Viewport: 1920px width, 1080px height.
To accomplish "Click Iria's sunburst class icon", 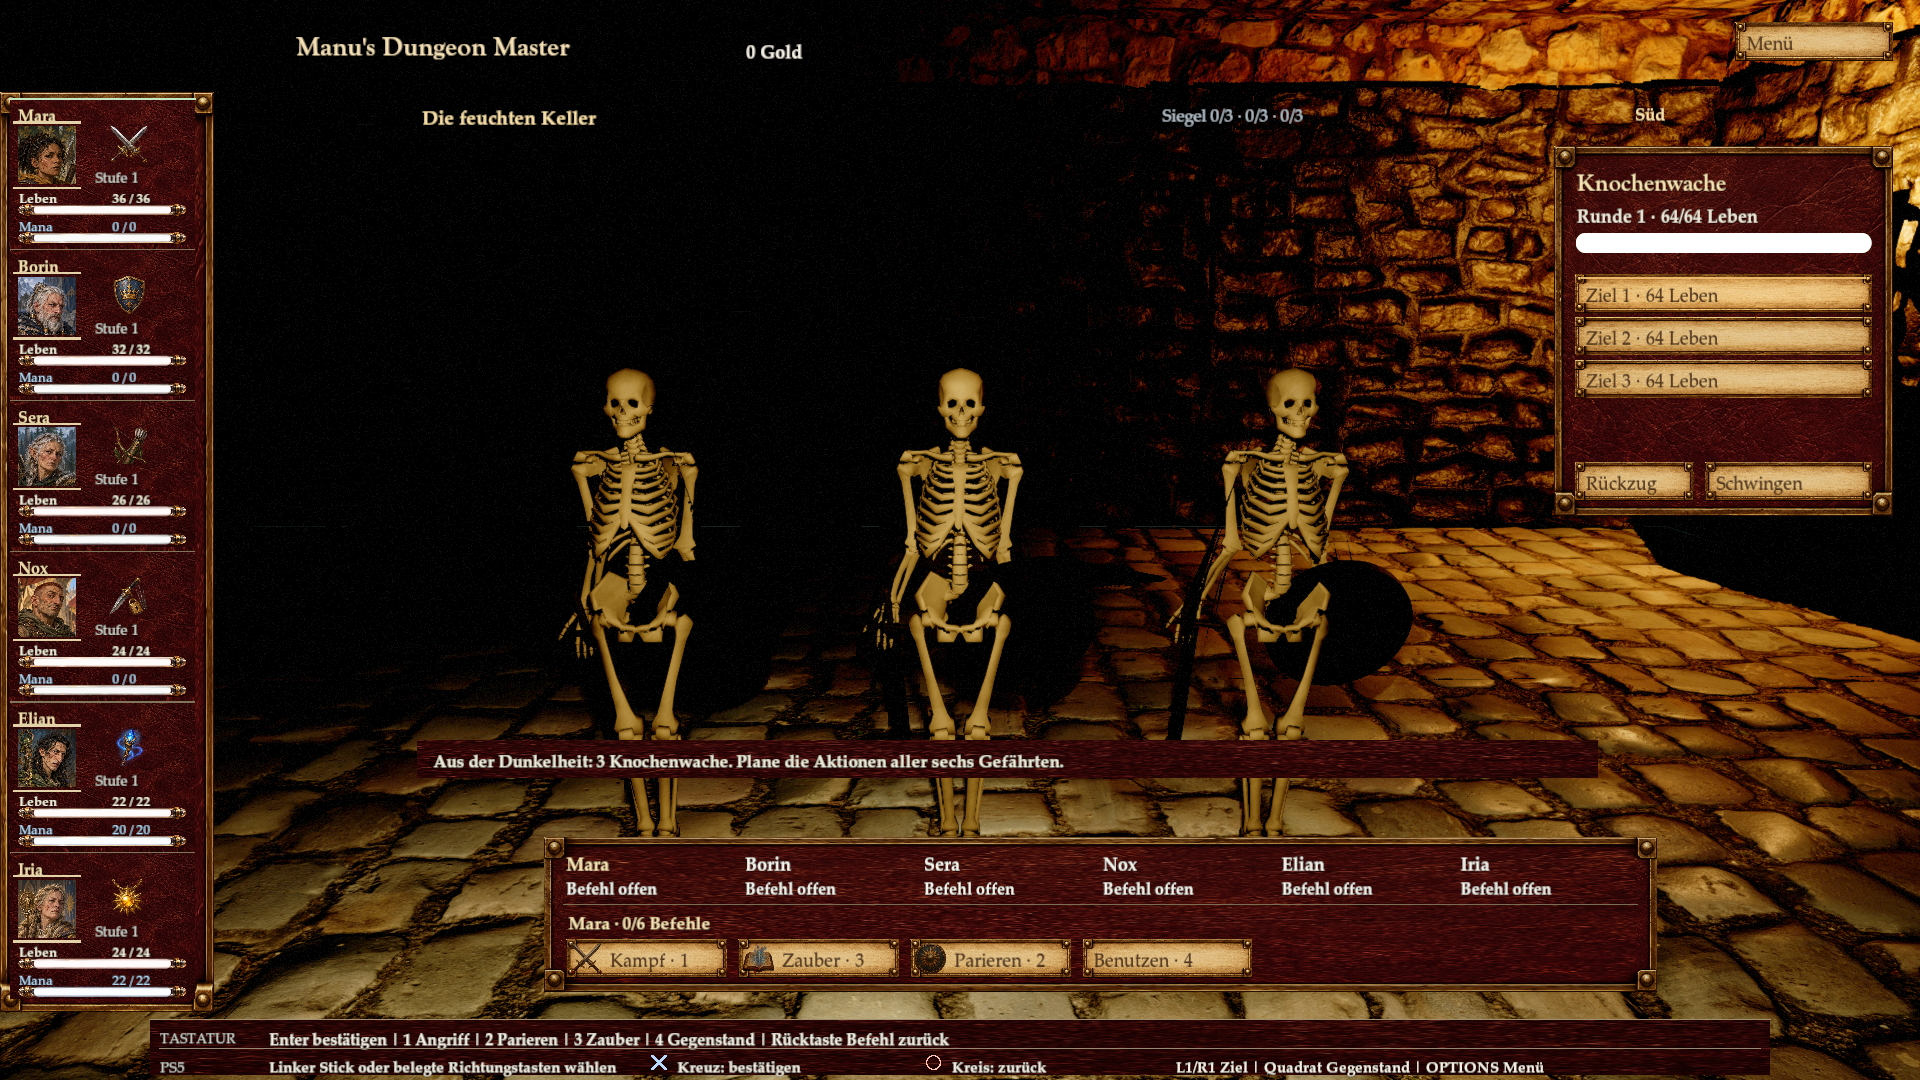I will (127, 898).
